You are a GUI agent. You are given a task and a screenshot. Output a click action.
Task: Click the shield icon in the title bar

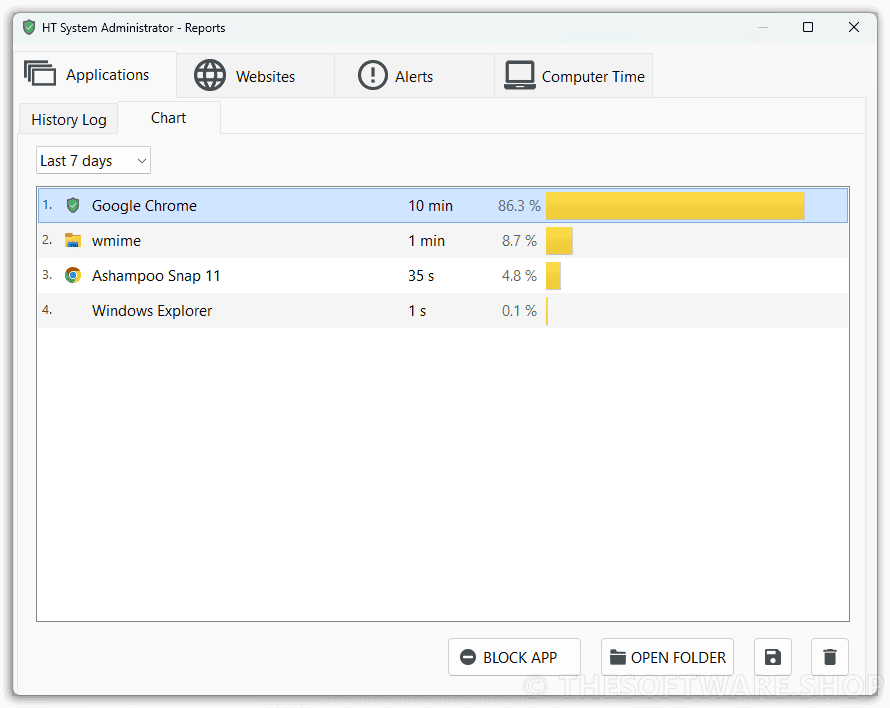tap(29, 27)
